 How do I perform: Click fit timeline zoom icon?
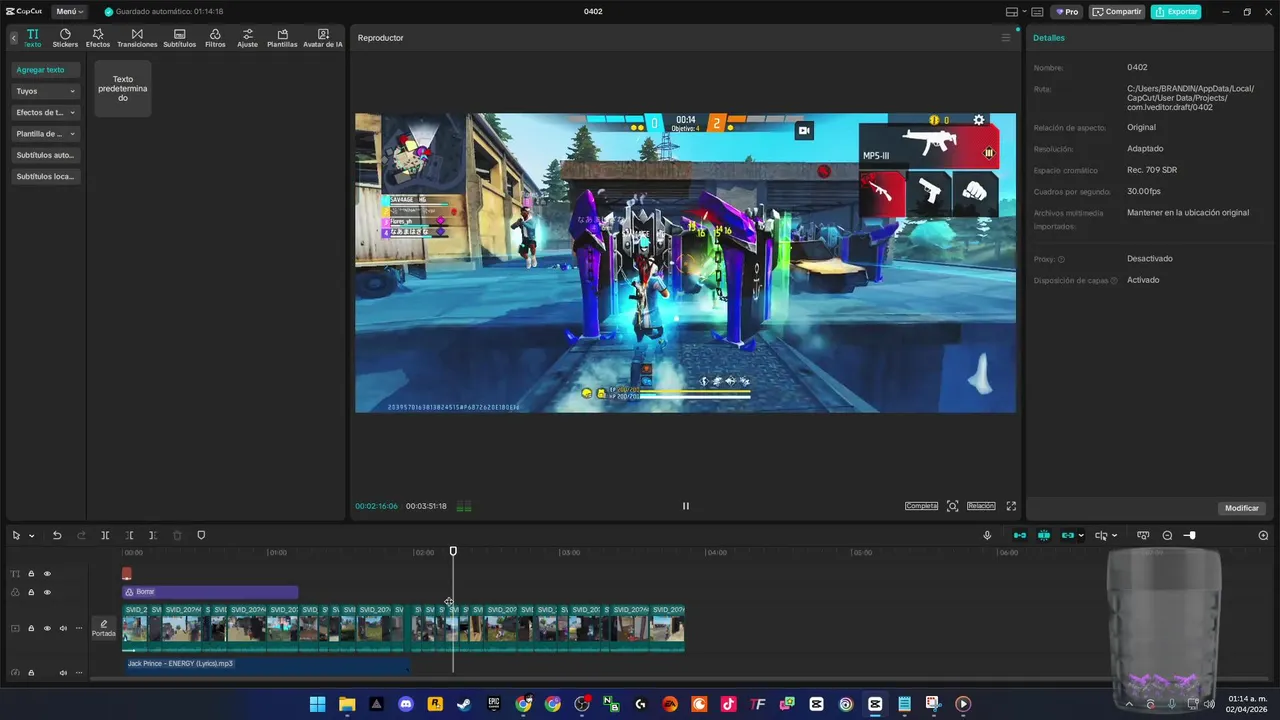point(1143,536)
